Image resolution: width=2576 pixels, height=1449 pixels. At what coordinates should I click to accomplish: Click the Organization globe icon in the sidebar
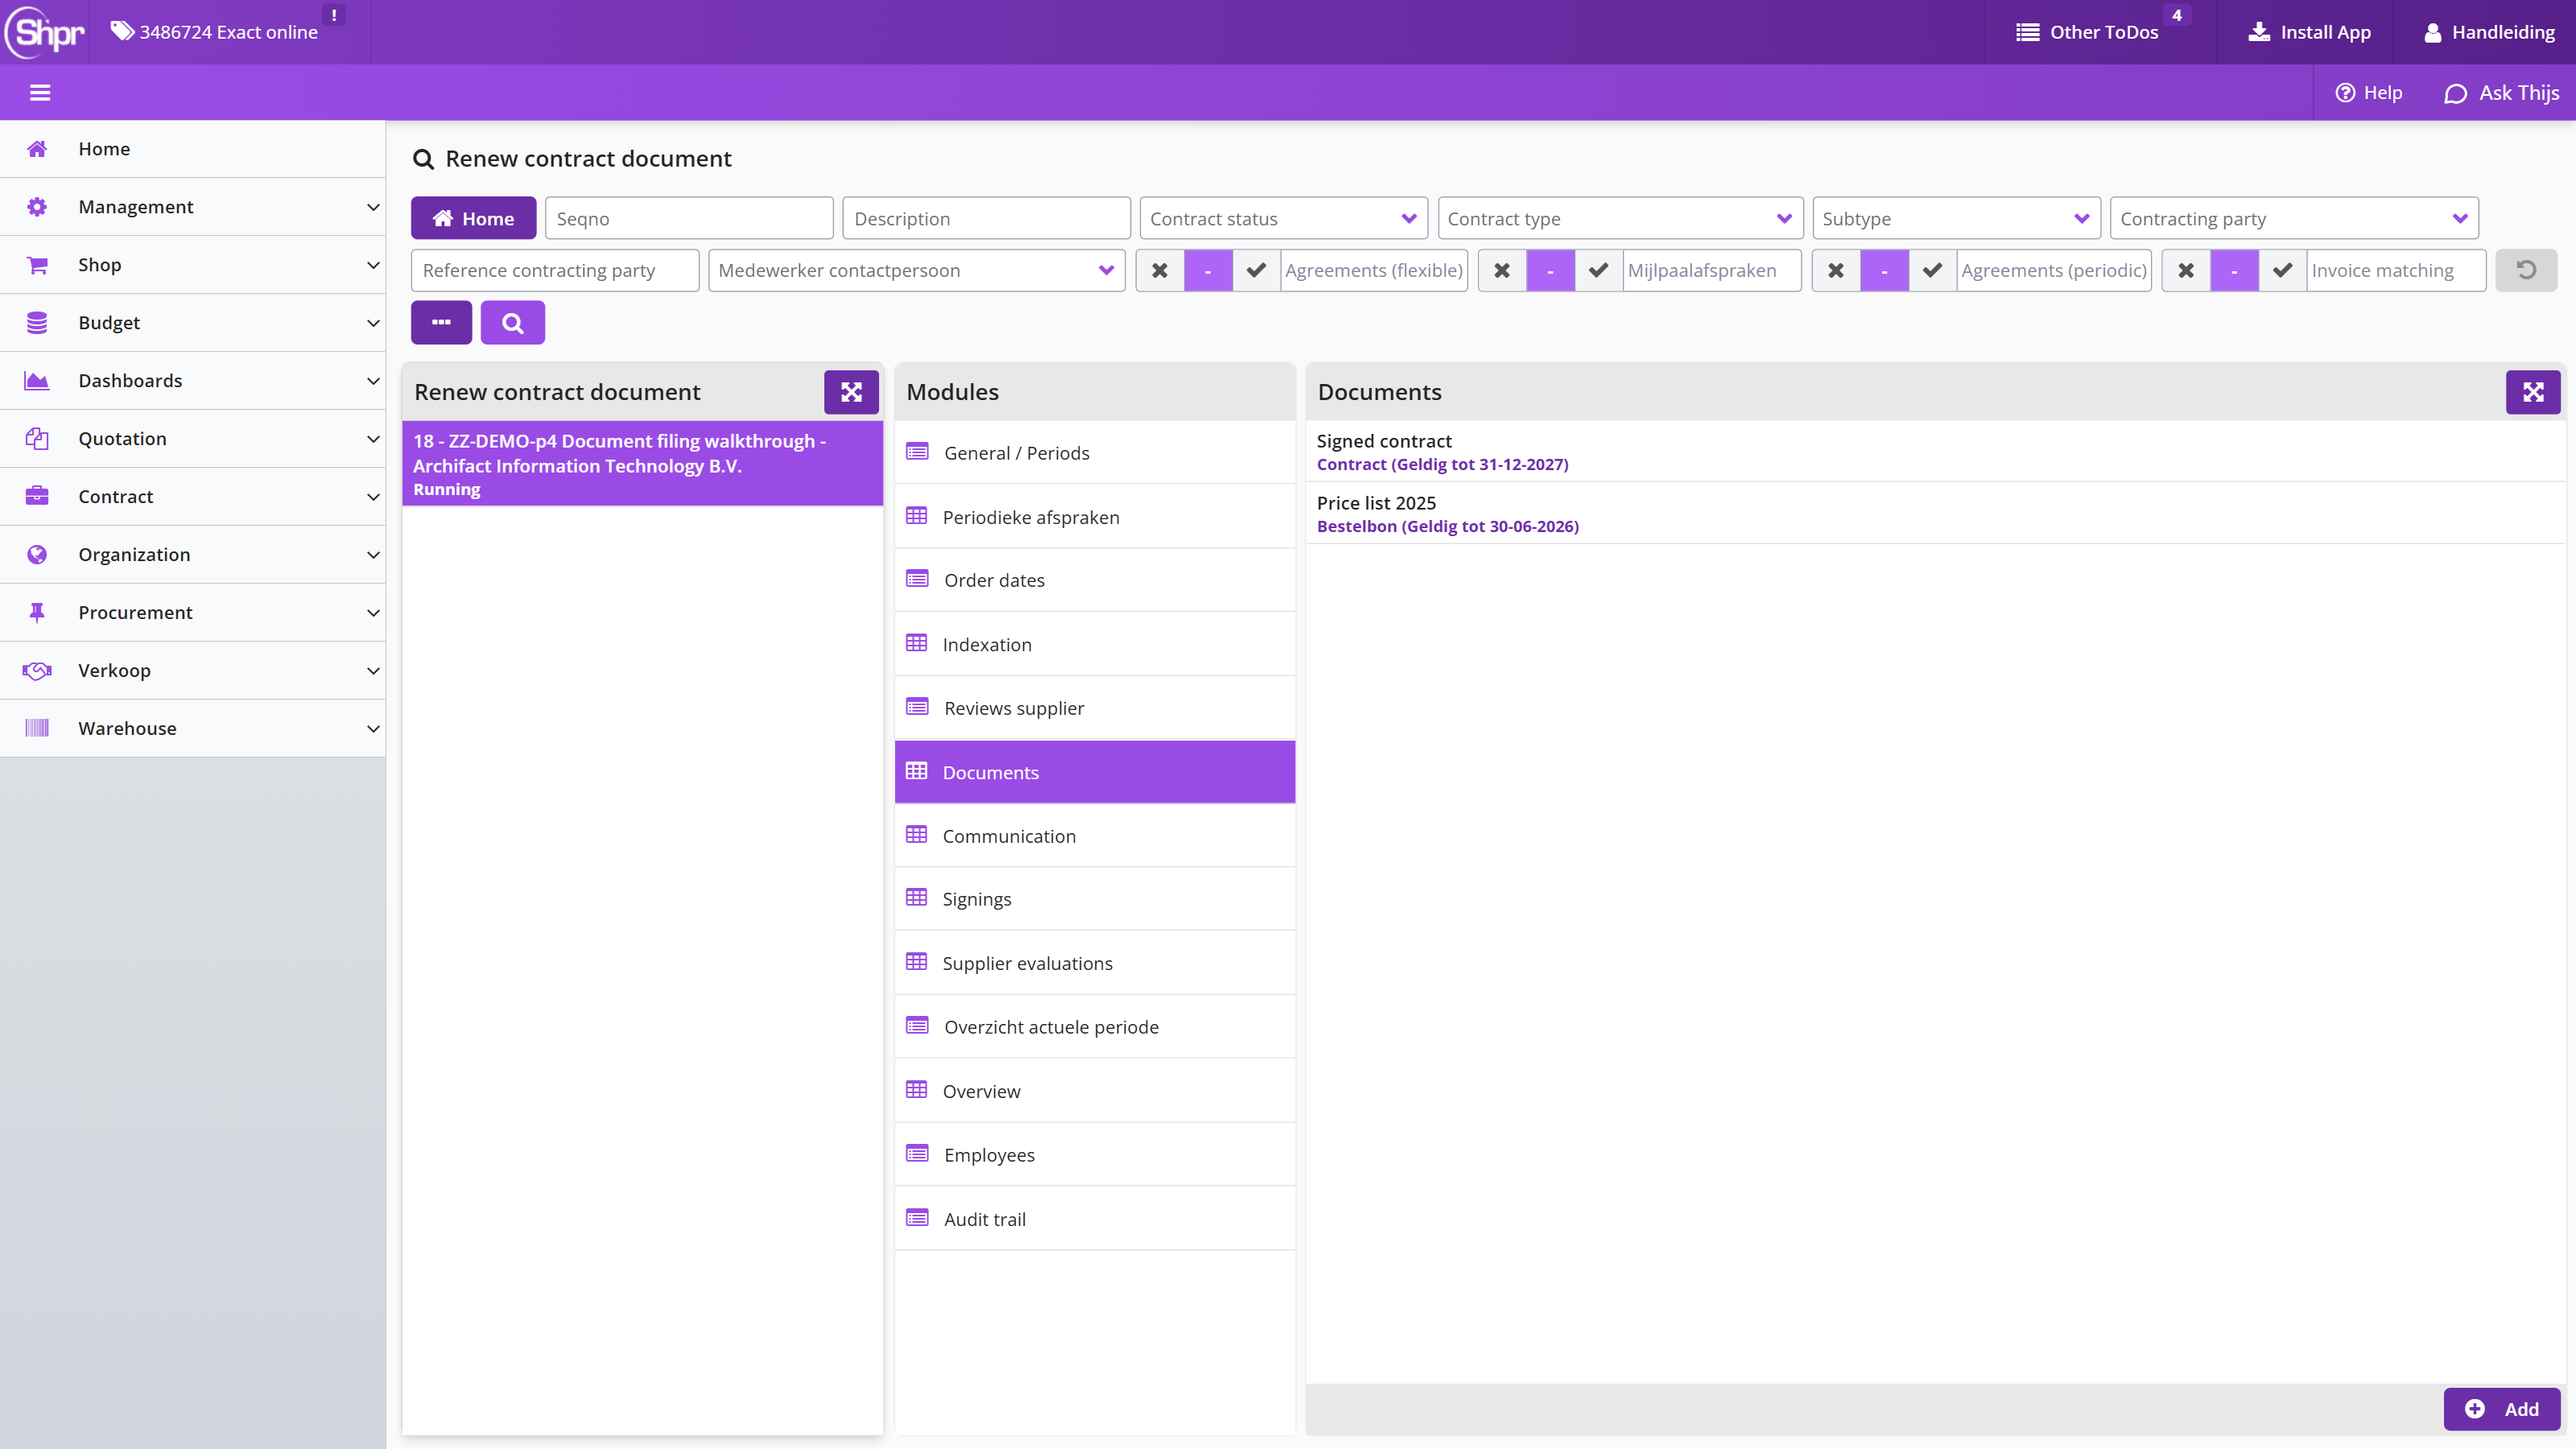tap(37, 555)
